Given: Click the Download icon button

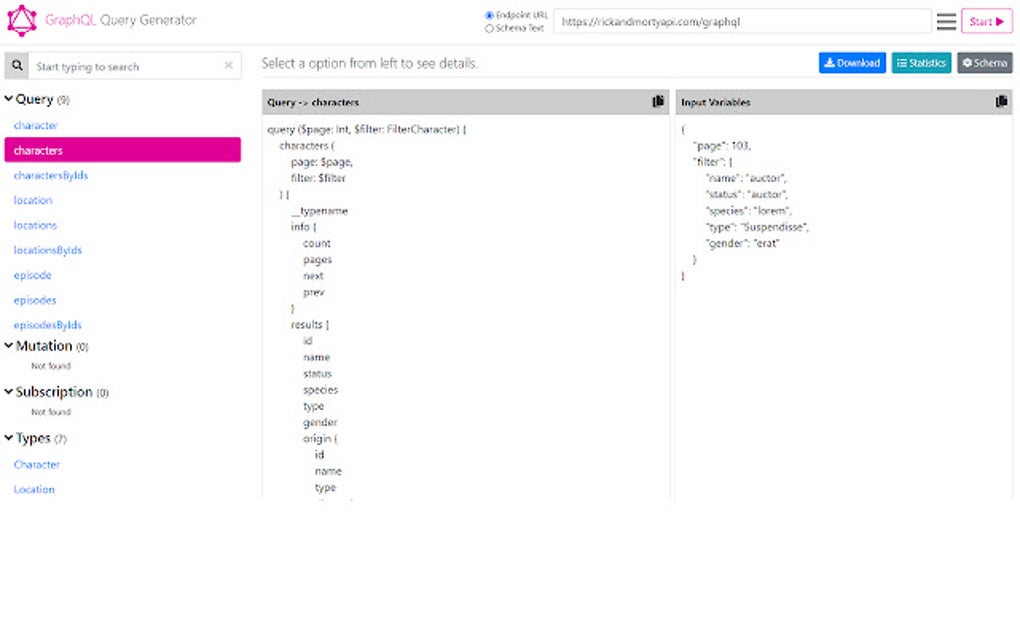Looking at the screenshot, I should pyautogui.click(x=852, y=62).
